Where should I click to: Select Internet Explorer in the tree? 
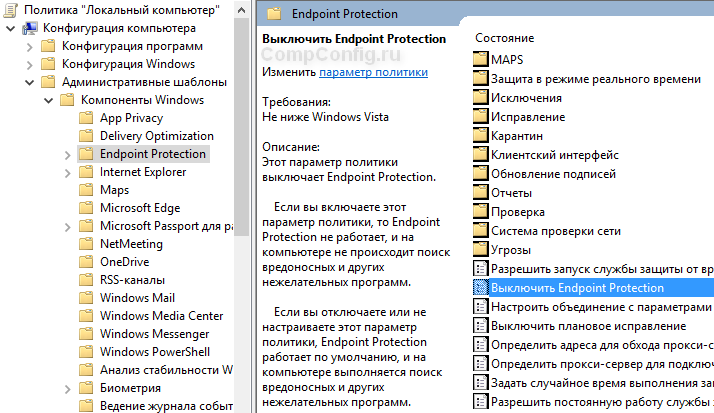[143, 172]
